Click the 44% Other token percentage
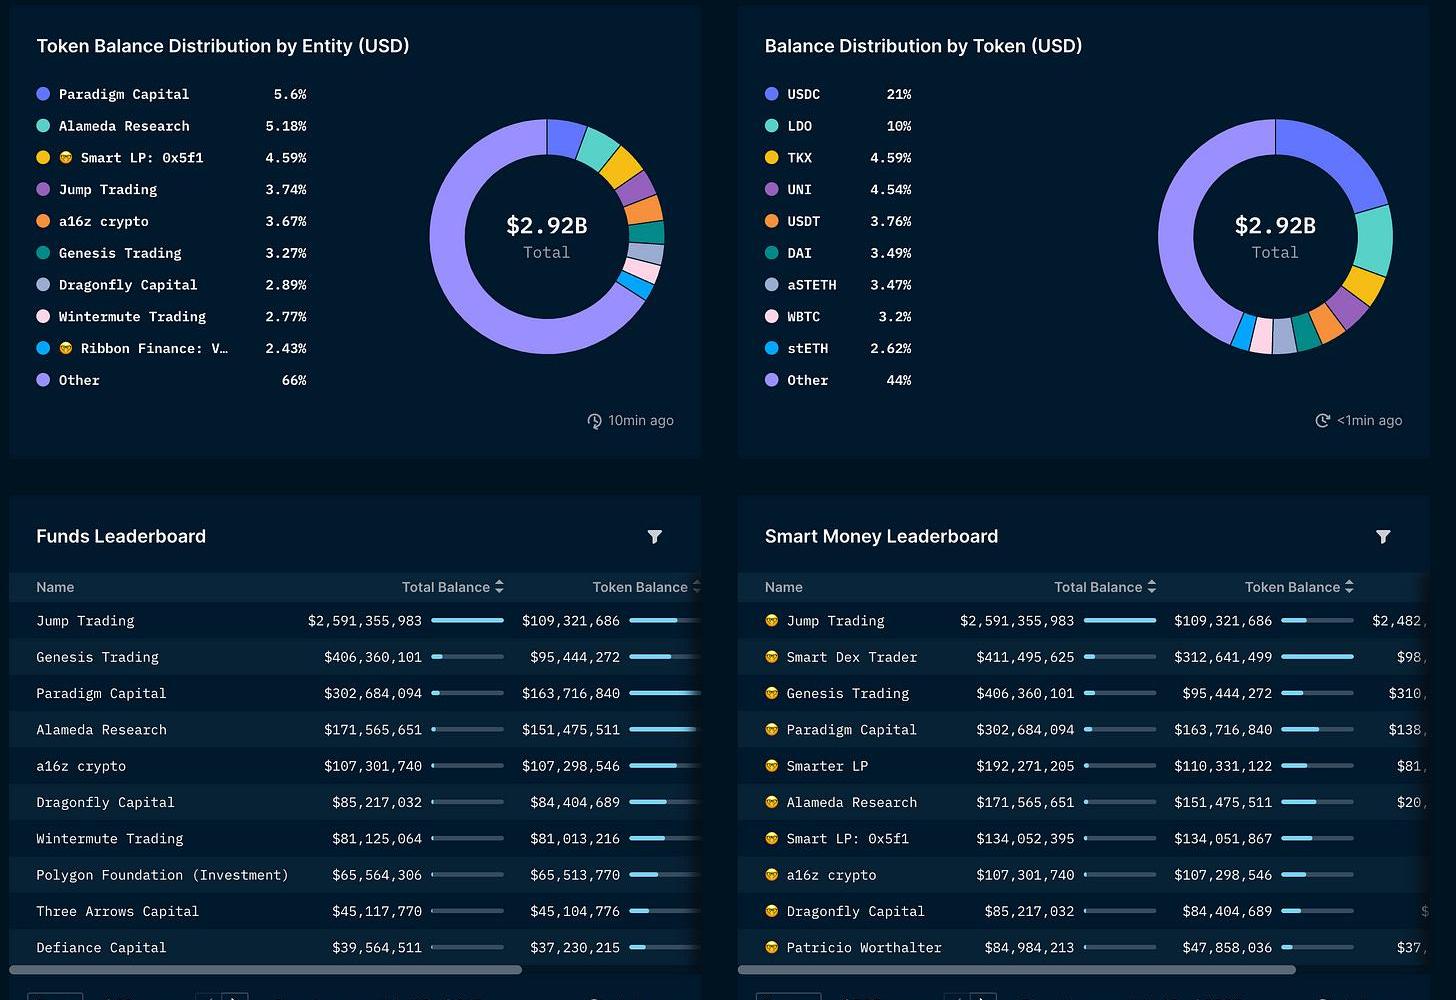Viewport: 1456px width, 1000px height. 899,381
